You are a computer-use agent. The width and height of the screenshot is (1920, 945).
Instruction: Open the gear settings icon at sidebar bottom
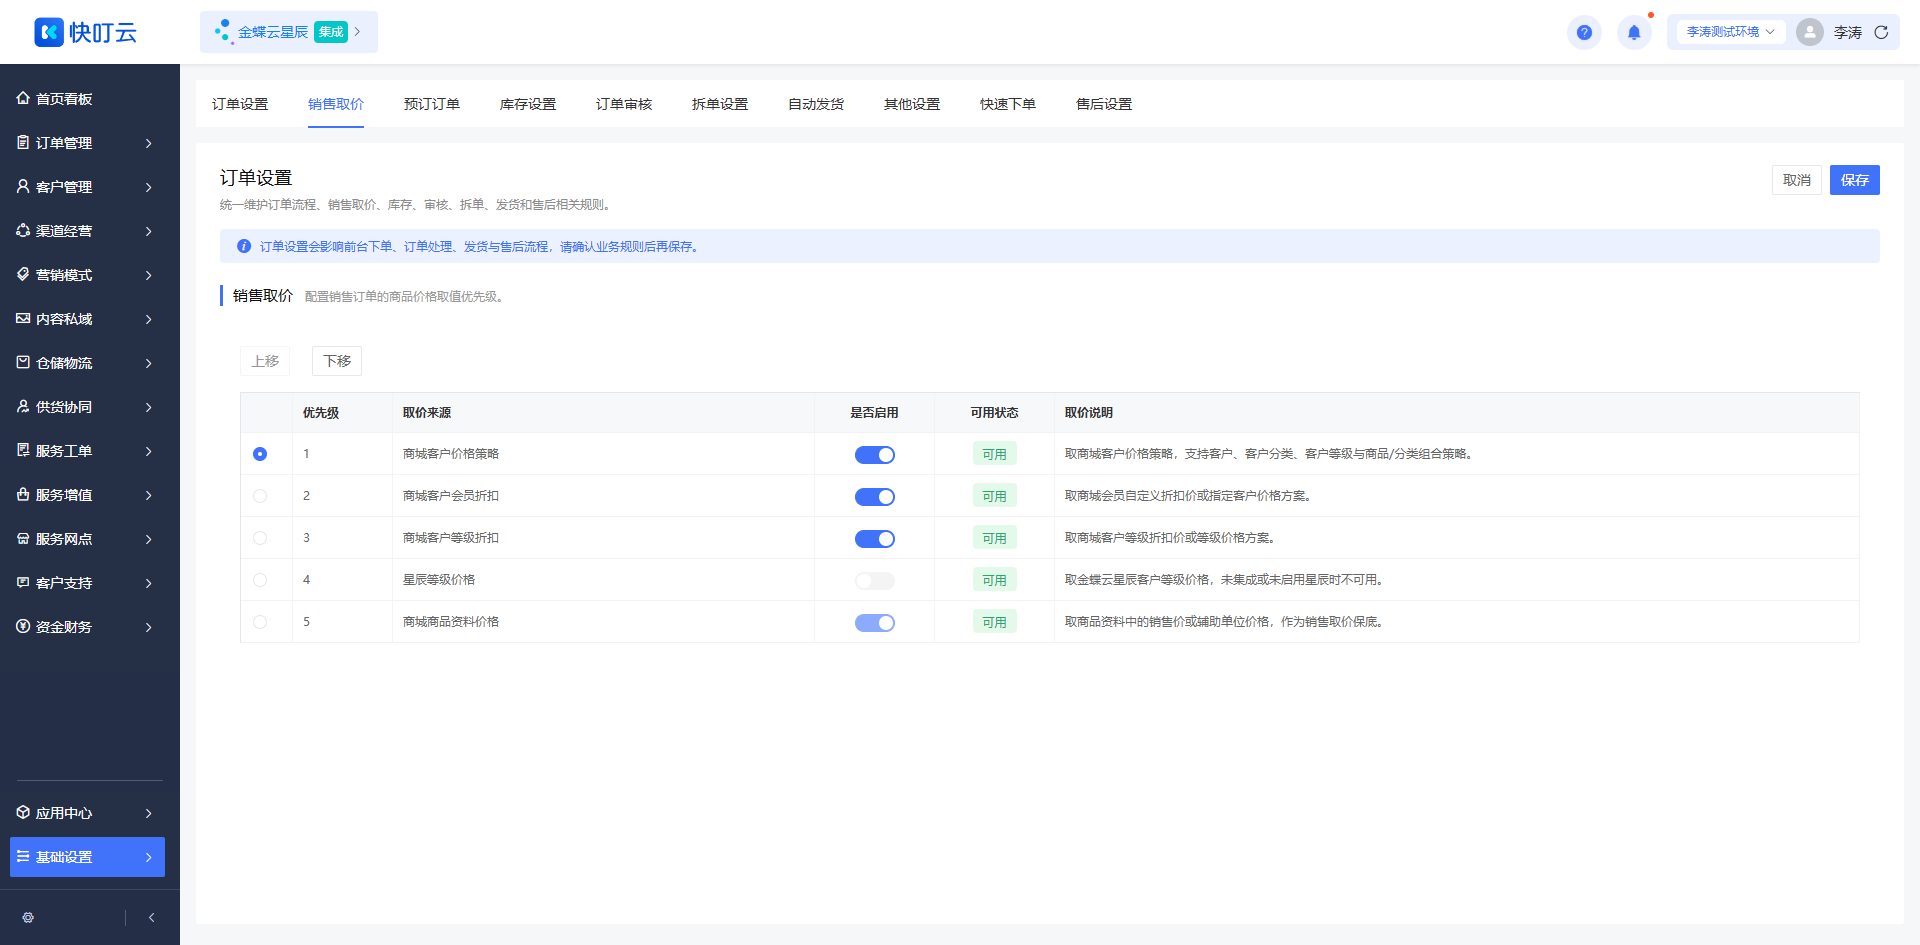pos(28,917)
